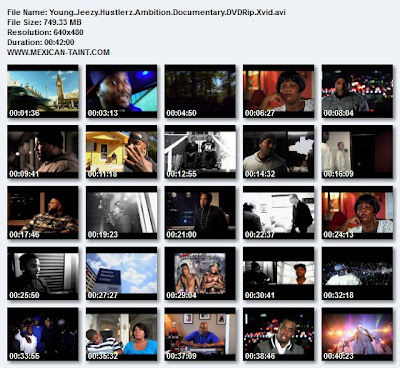
Task: Open the thumbnail stamped 00:01:36
Action: pyautogui.click(x=43, y=91)
